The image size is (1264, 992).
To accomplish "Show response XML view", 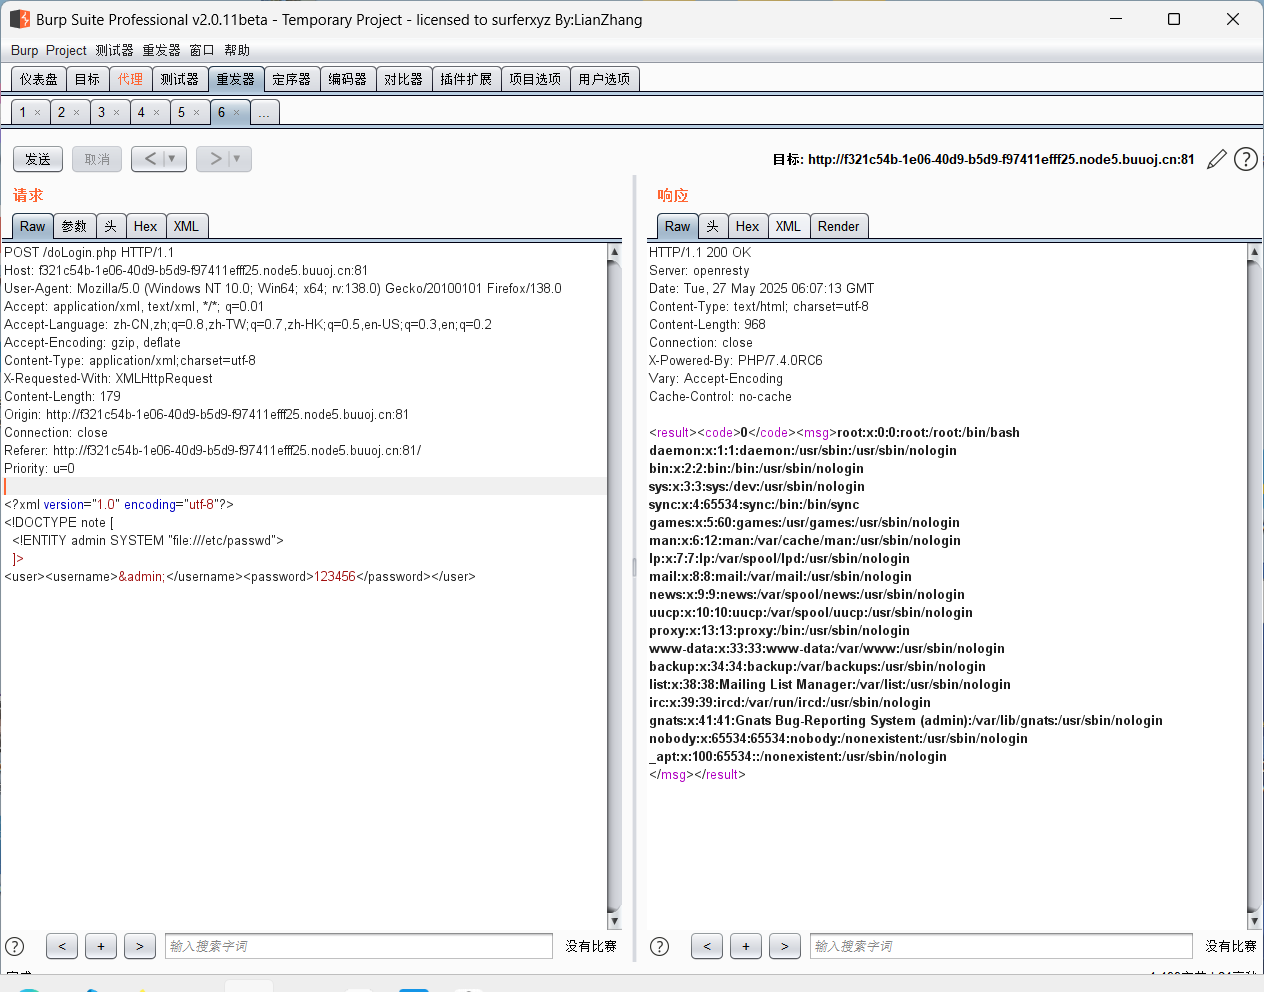I will 788,226.
